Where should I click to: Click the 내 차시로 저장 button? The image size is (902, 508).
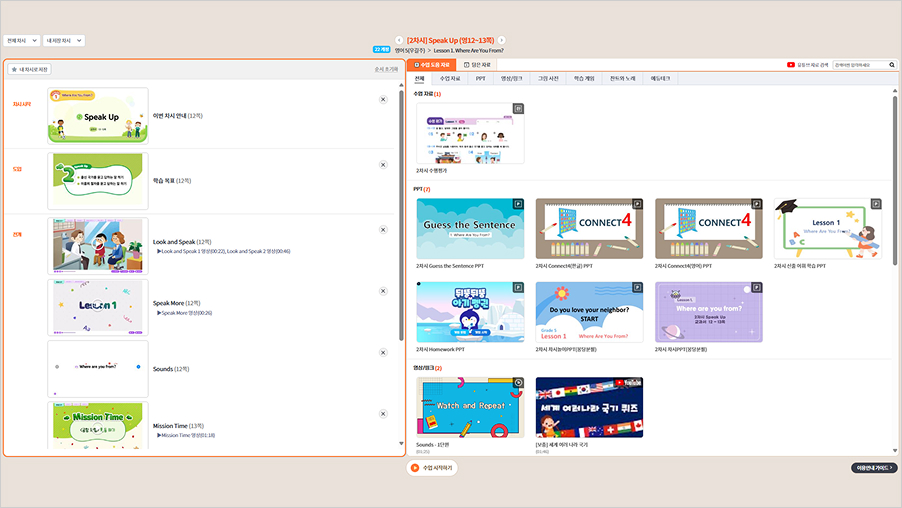[30, 70]
